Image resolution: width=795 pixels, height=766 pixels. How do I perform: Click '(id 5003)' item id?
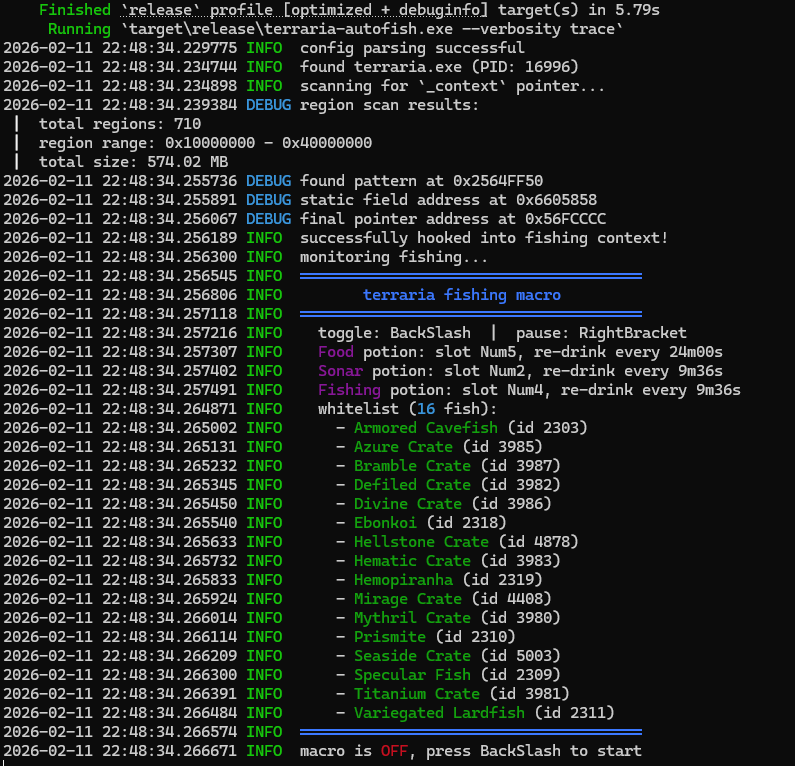(x=520, y=656)
